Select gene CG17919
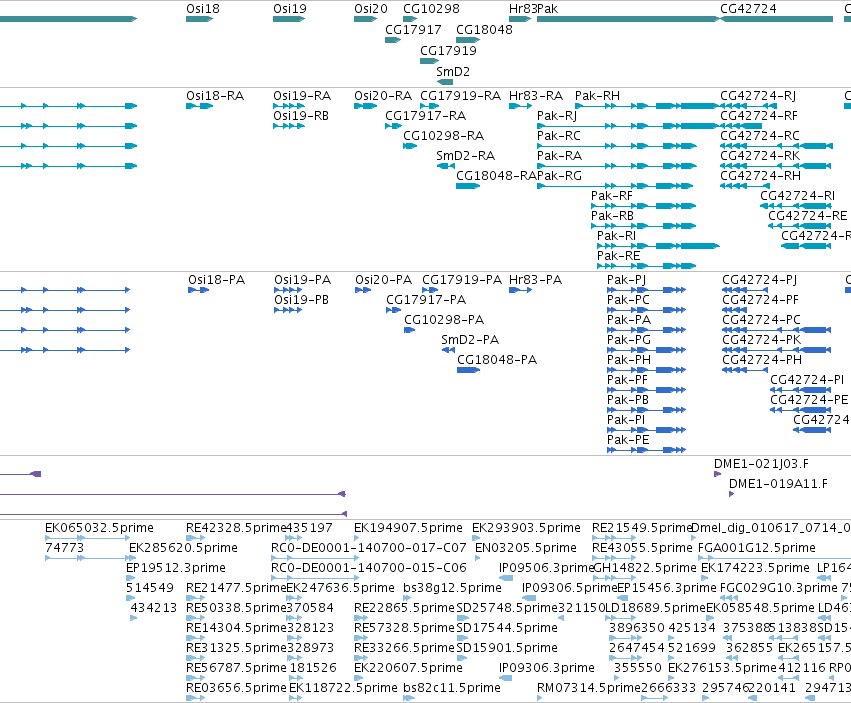Screen dimensions: 851x703 (429, 61)
